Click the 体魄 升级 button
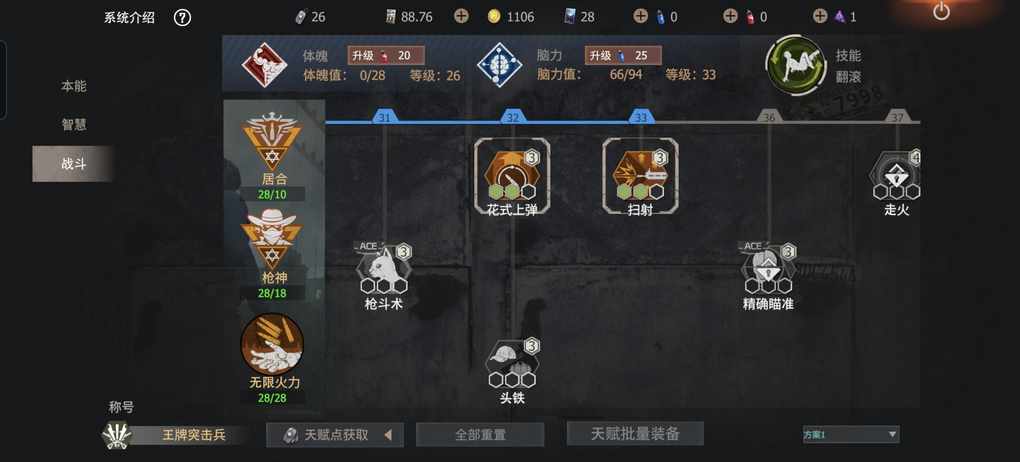This screenshot has height=462, width=1020. 386,55
